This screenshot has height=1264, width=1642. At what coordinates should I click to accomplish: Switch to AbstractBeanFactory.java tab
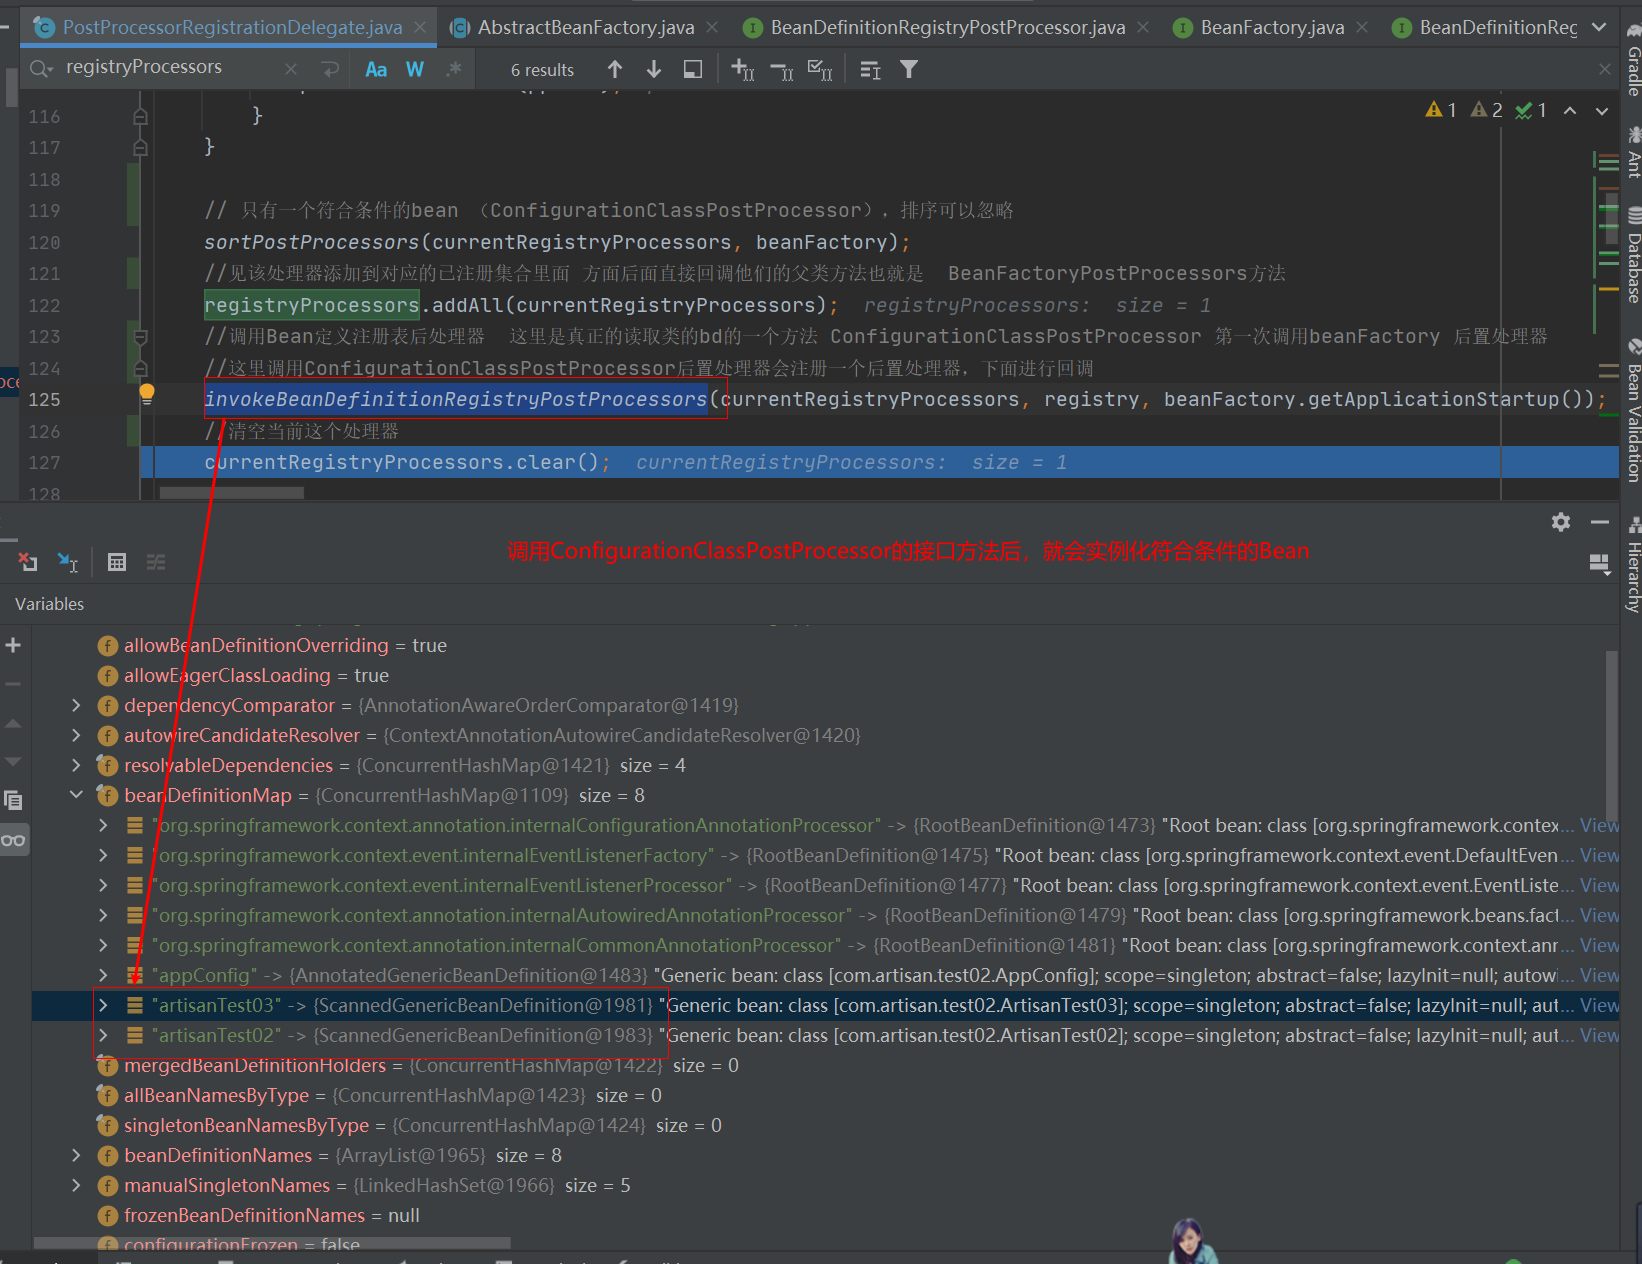[586, 27]
